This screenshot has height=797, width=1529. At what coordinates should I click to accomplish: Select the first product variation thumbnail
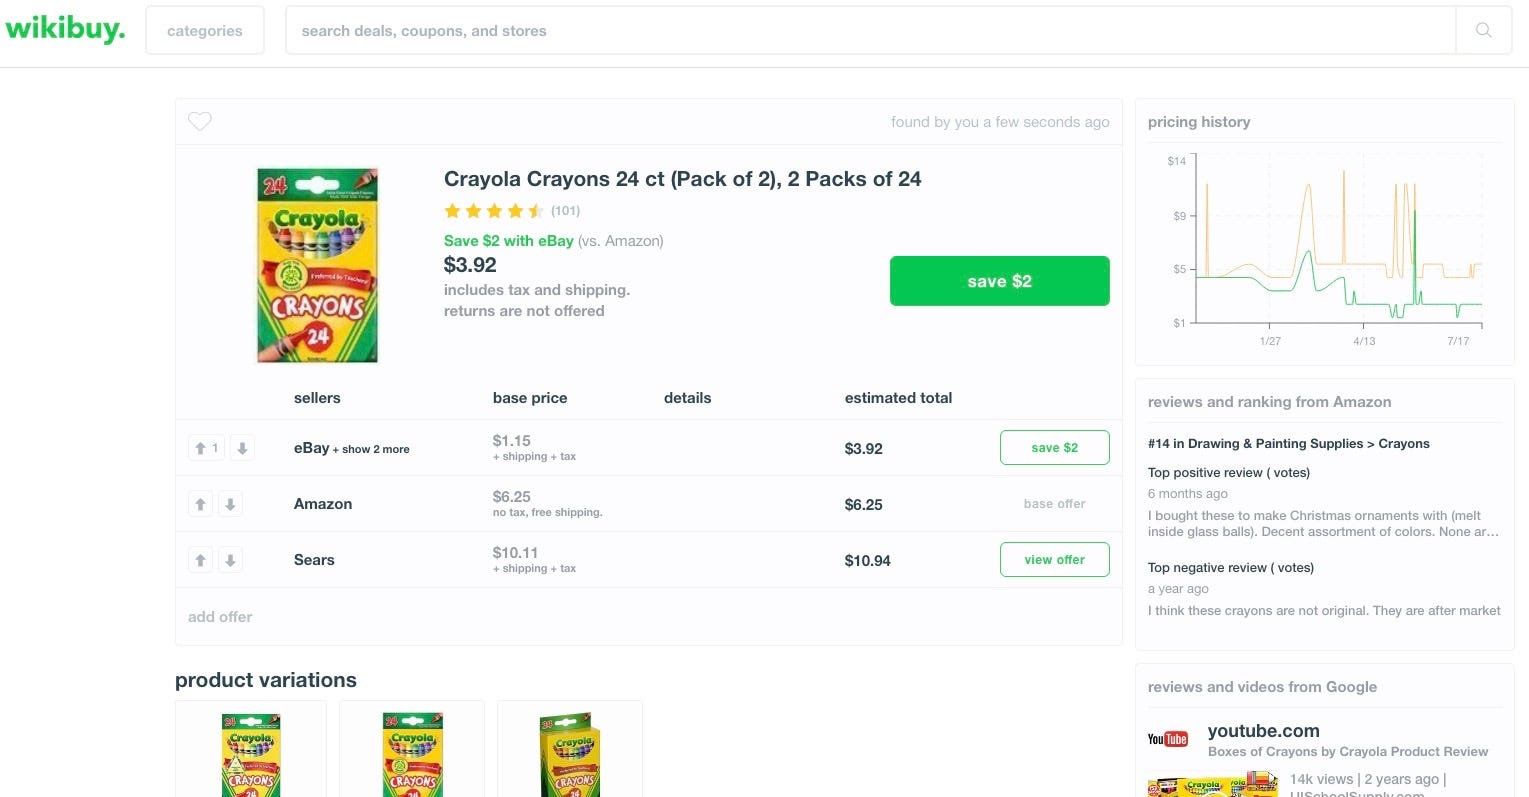251,752
